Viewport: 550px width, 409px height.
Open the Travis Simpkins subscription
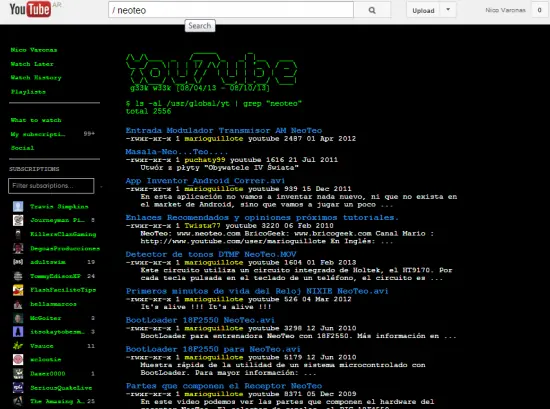(x=59, y=206)
